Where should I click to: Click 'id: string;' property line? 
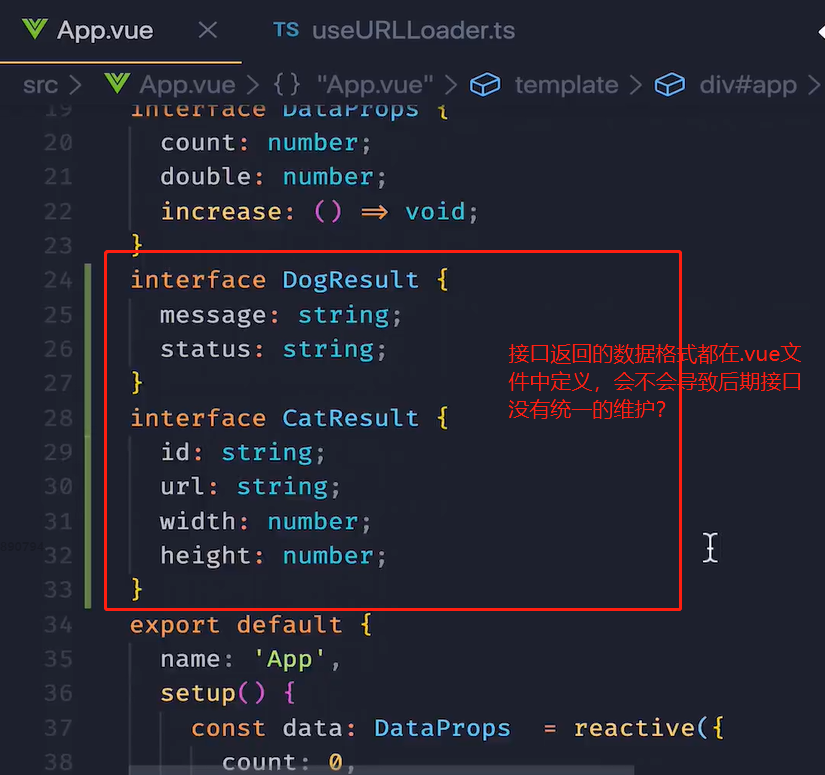[243, 452]
